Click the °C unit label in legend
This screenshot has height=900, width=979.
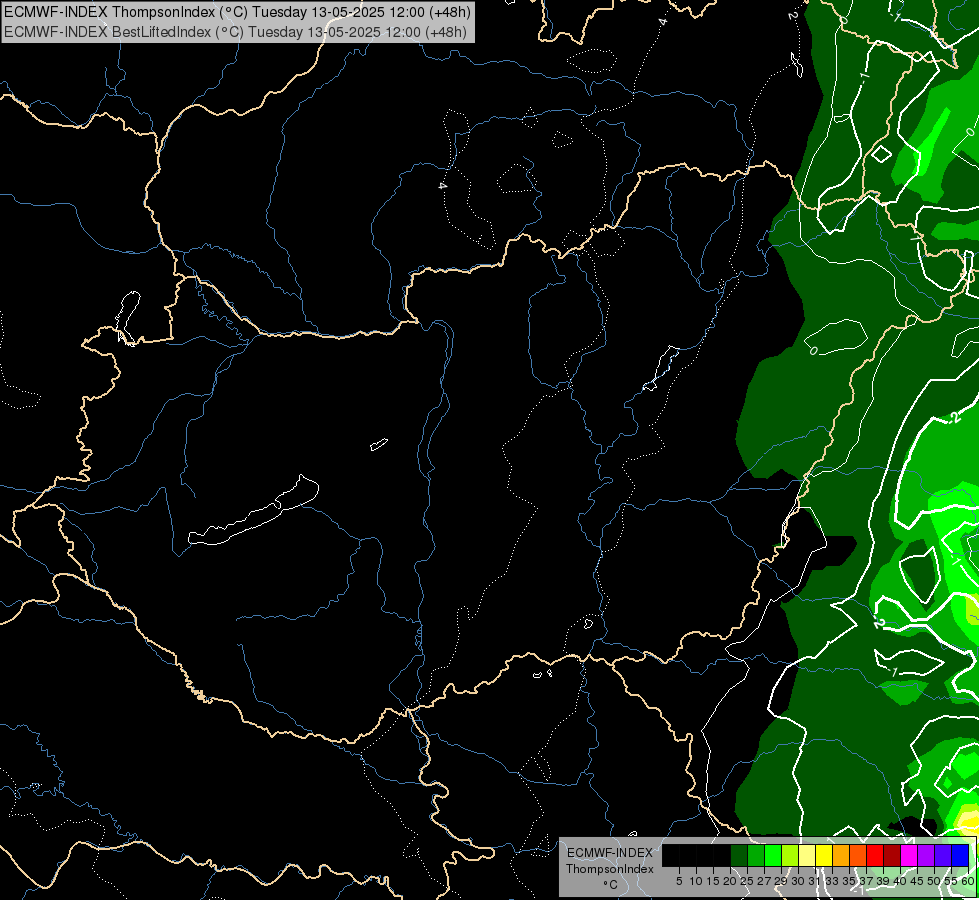pos(611,885)
